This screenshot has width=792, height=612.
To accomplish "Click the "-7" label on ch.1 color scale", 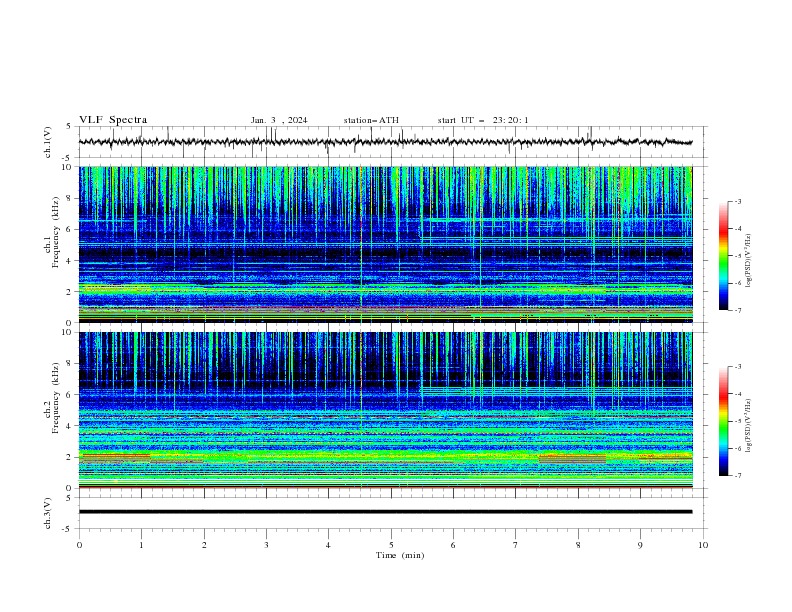I will [738, 310].
